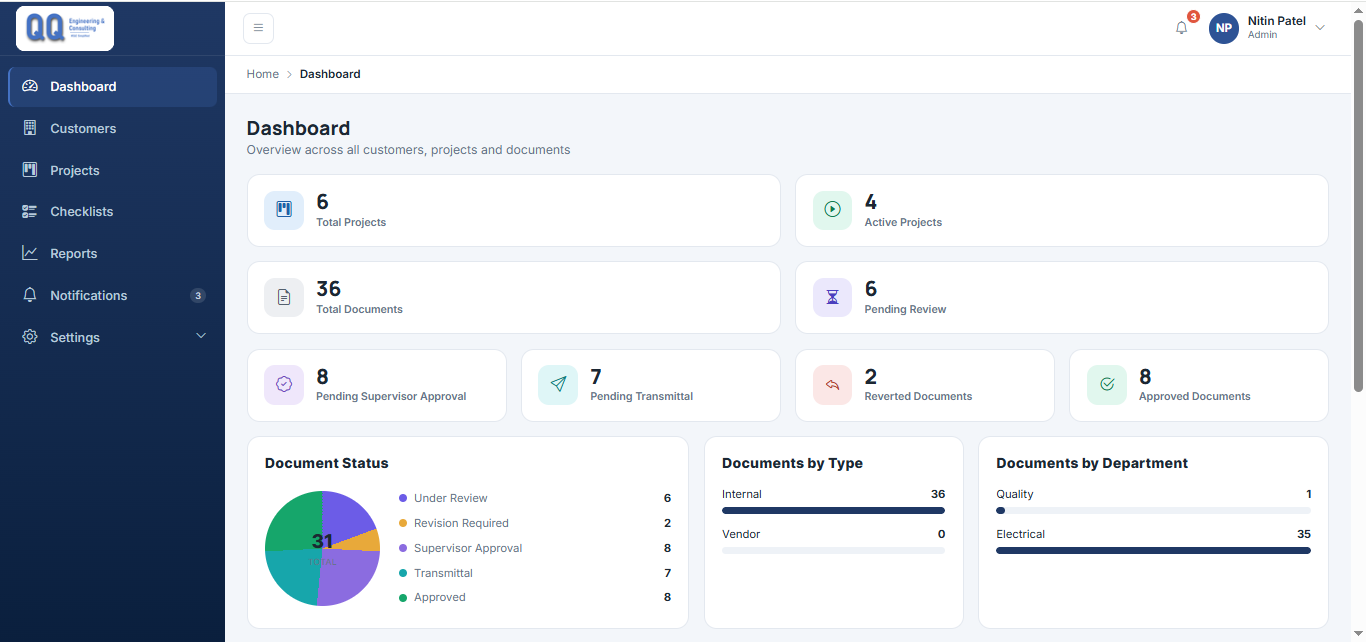Click the Reverted Documents reply arrow icon
The width and height of the screenshot is (1366, 642).
832,385
